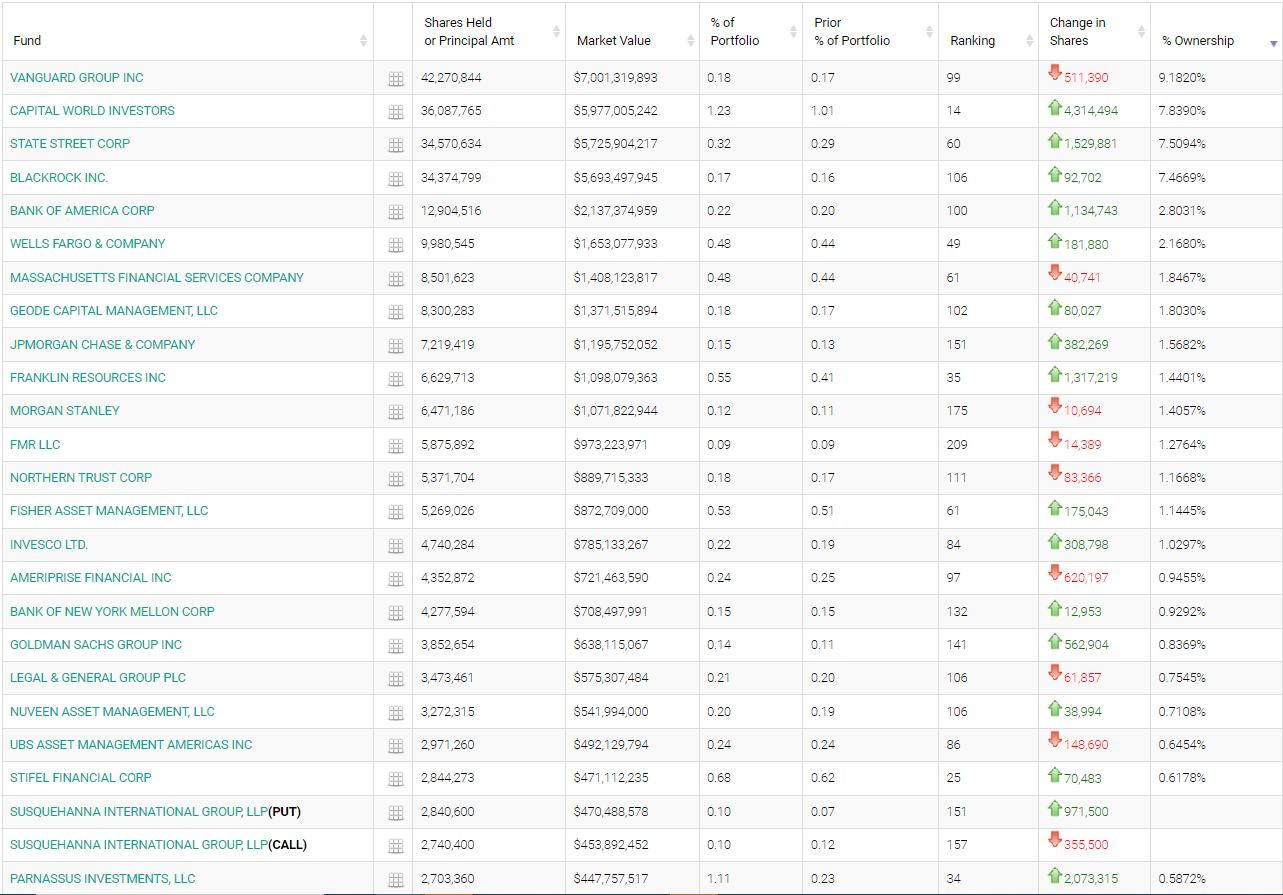Sort by Change in Shares header
This screenshot has height=895, width=1283.
click(x=1094, y=31)
